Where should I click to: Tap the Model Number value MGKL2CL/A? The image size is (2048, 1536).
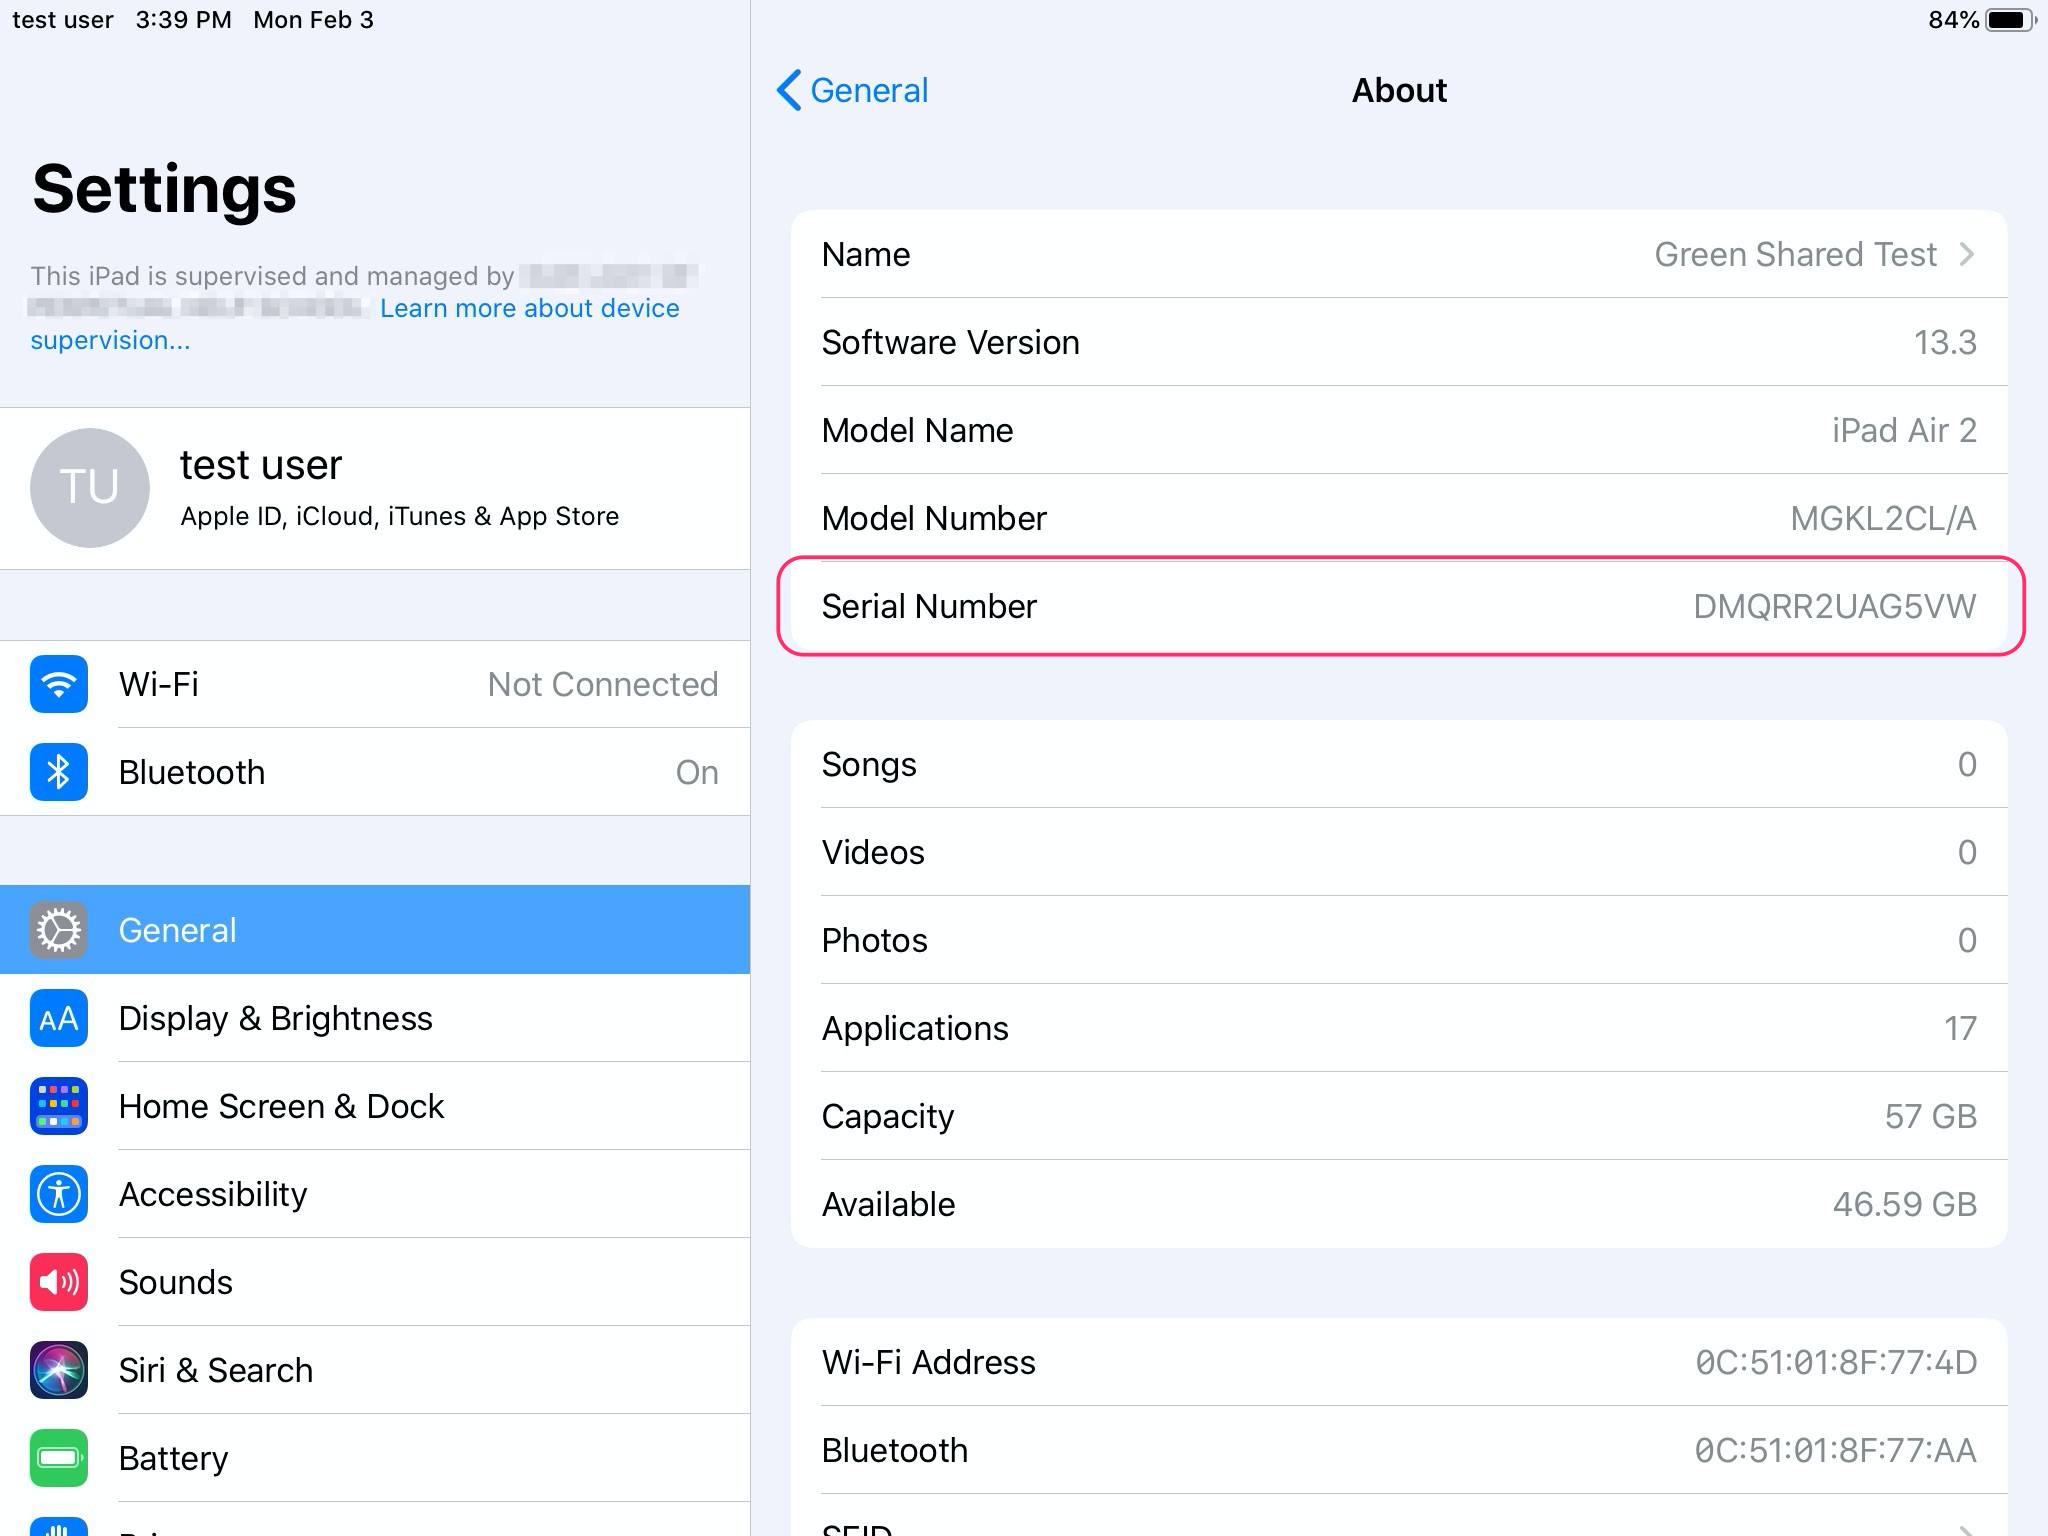tap(1882, 518)
